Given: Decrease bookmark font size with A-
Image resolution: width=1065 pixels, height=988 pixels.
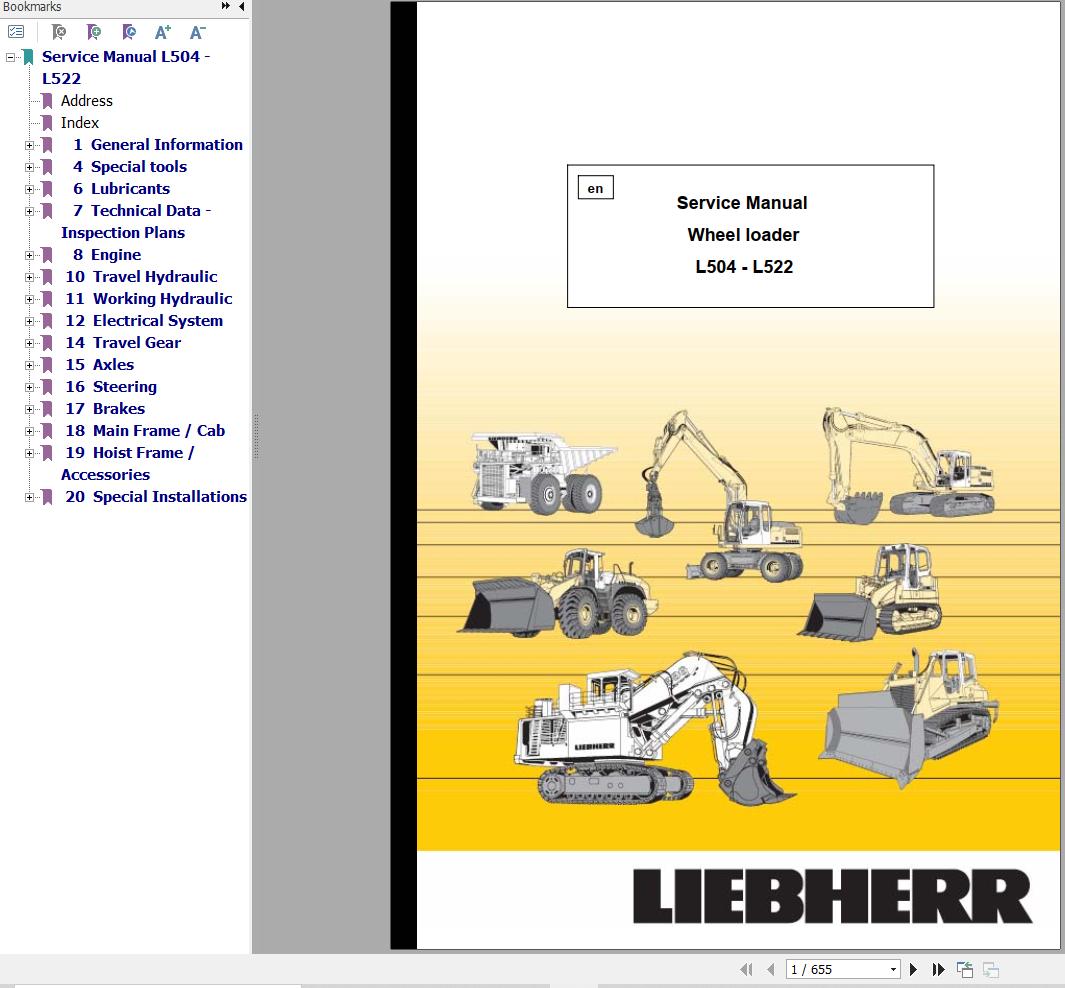Looking at the screenshot, I should (x=197, y=32).
